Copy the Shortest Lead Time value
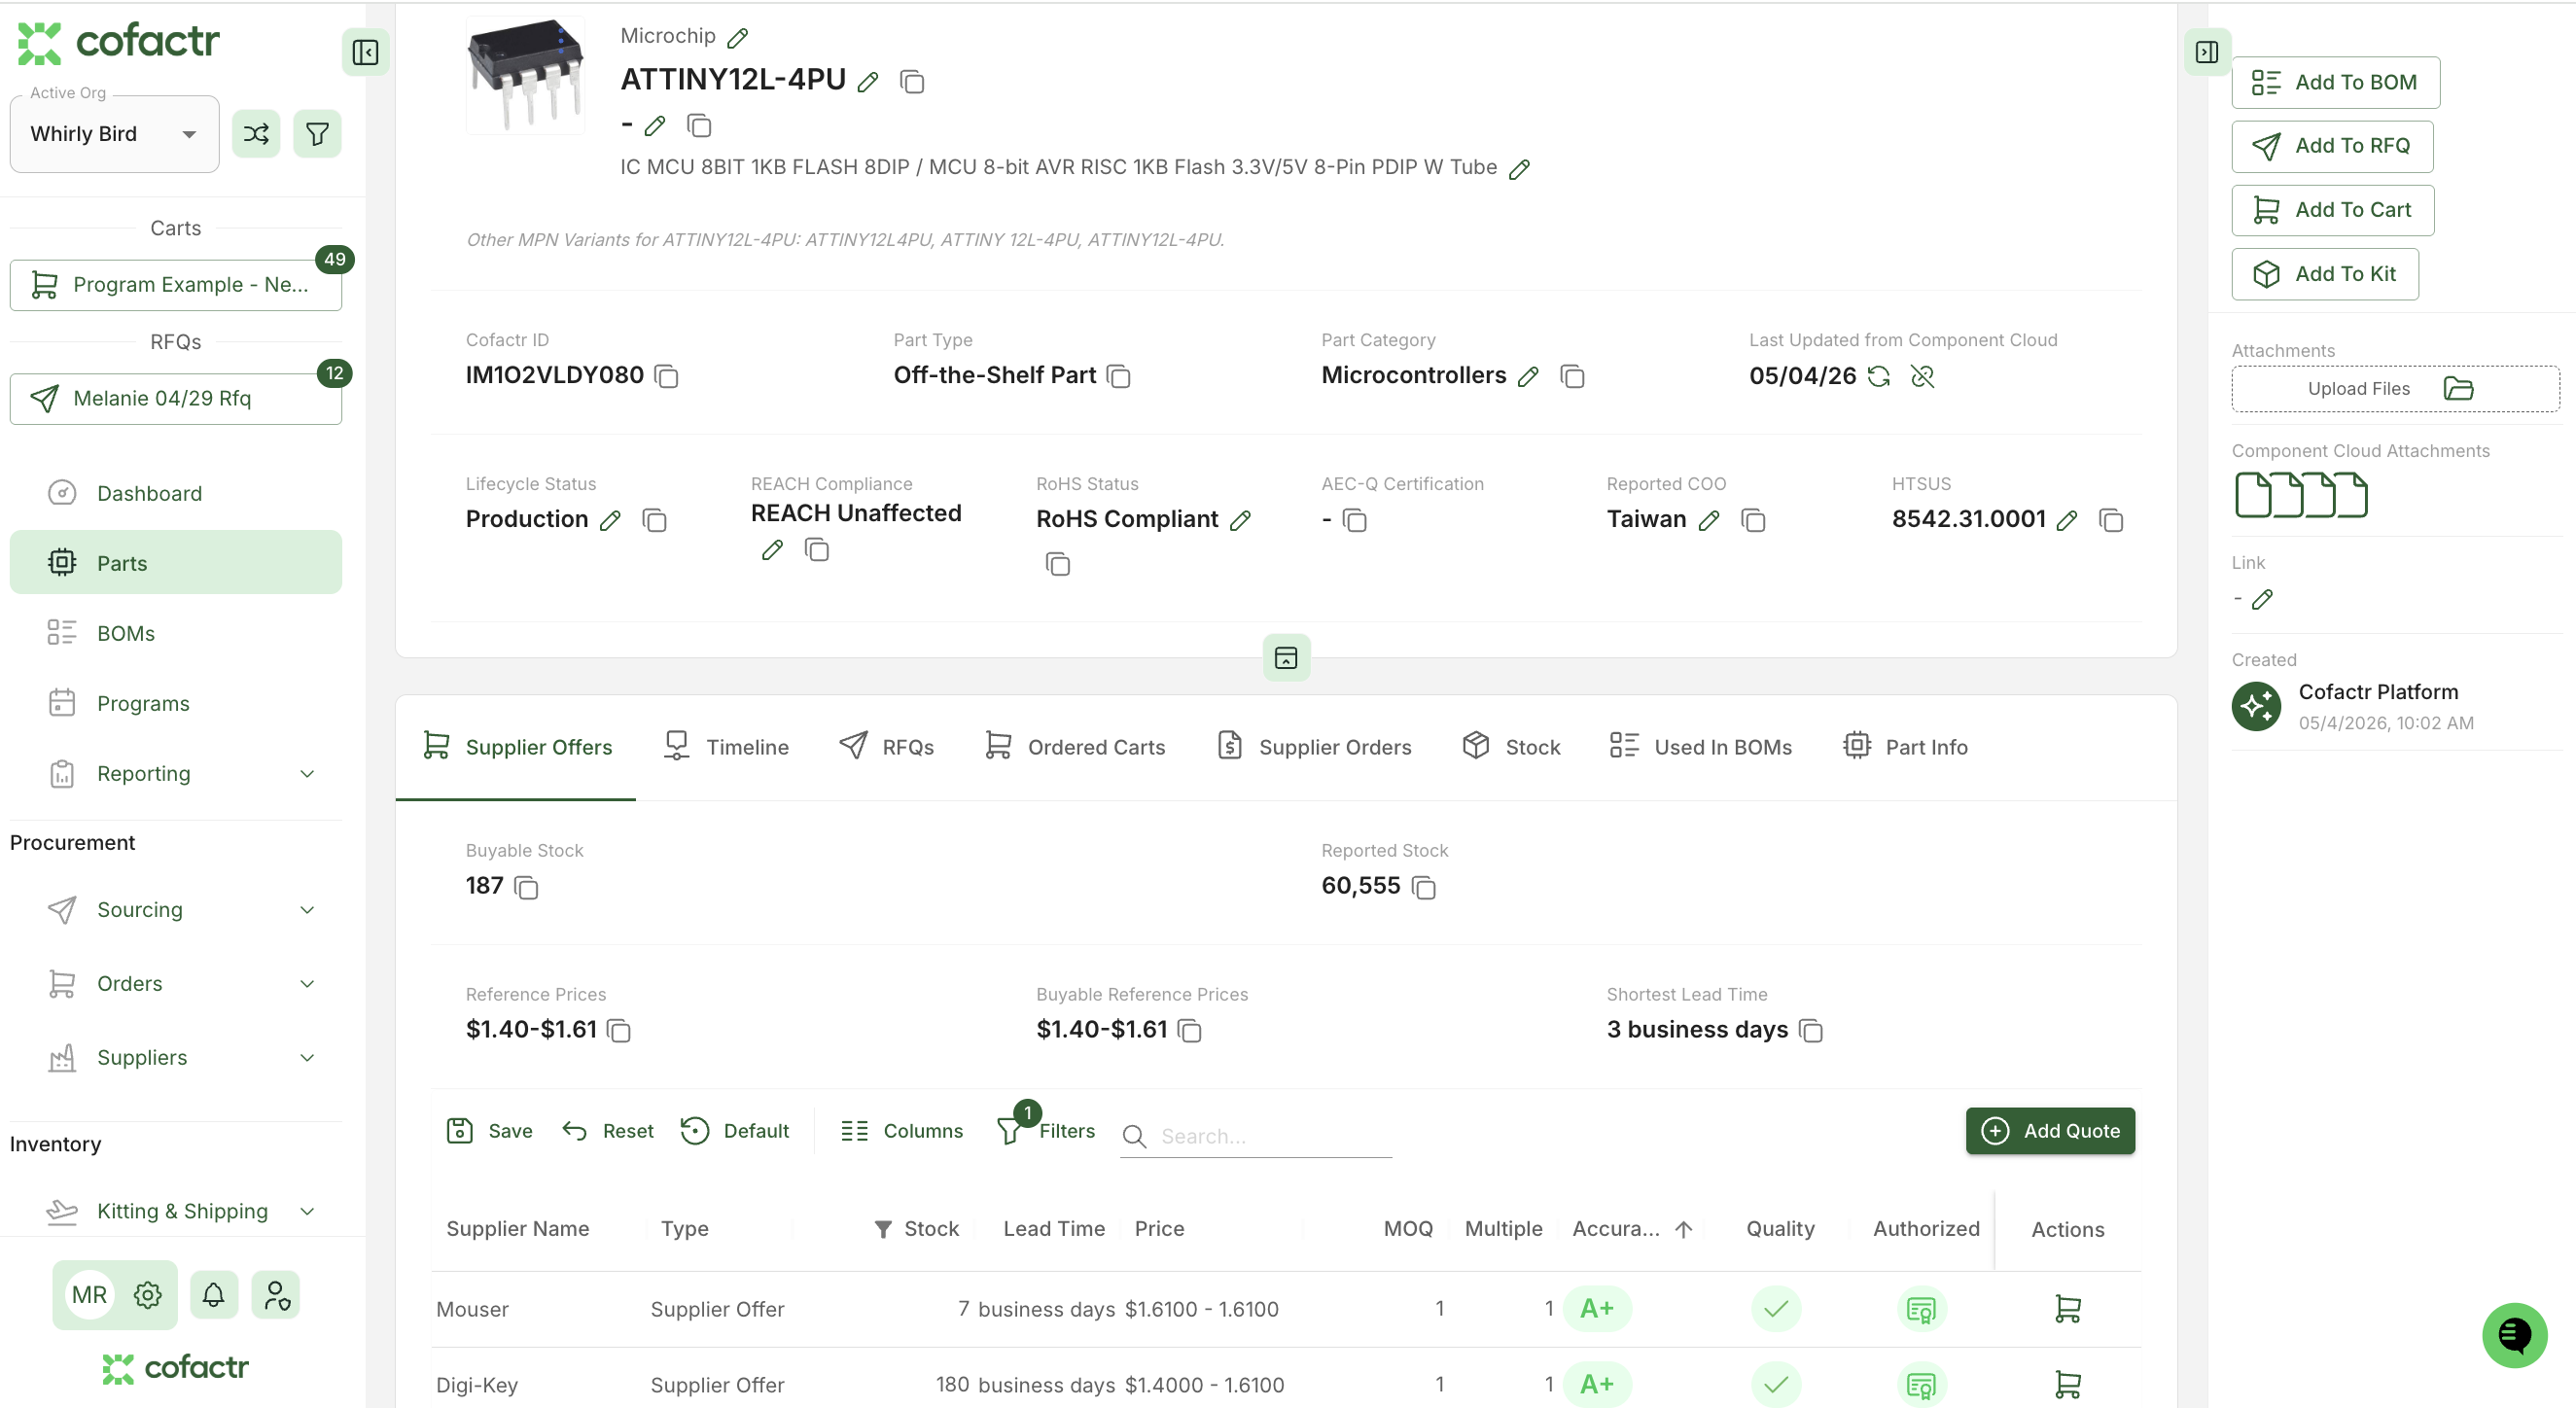The image size is (2576, 1408). coord(1811,1031)
